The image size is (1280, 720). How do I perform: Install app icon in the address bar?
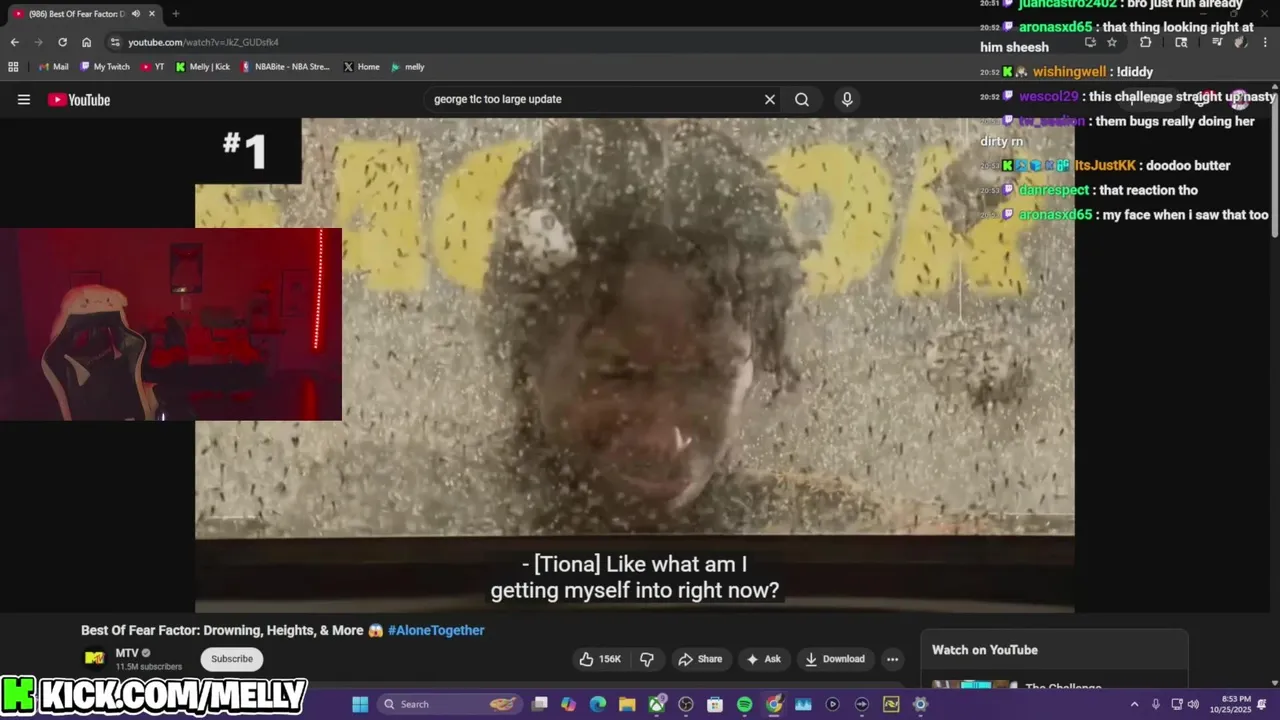[x=1090, y=42]
